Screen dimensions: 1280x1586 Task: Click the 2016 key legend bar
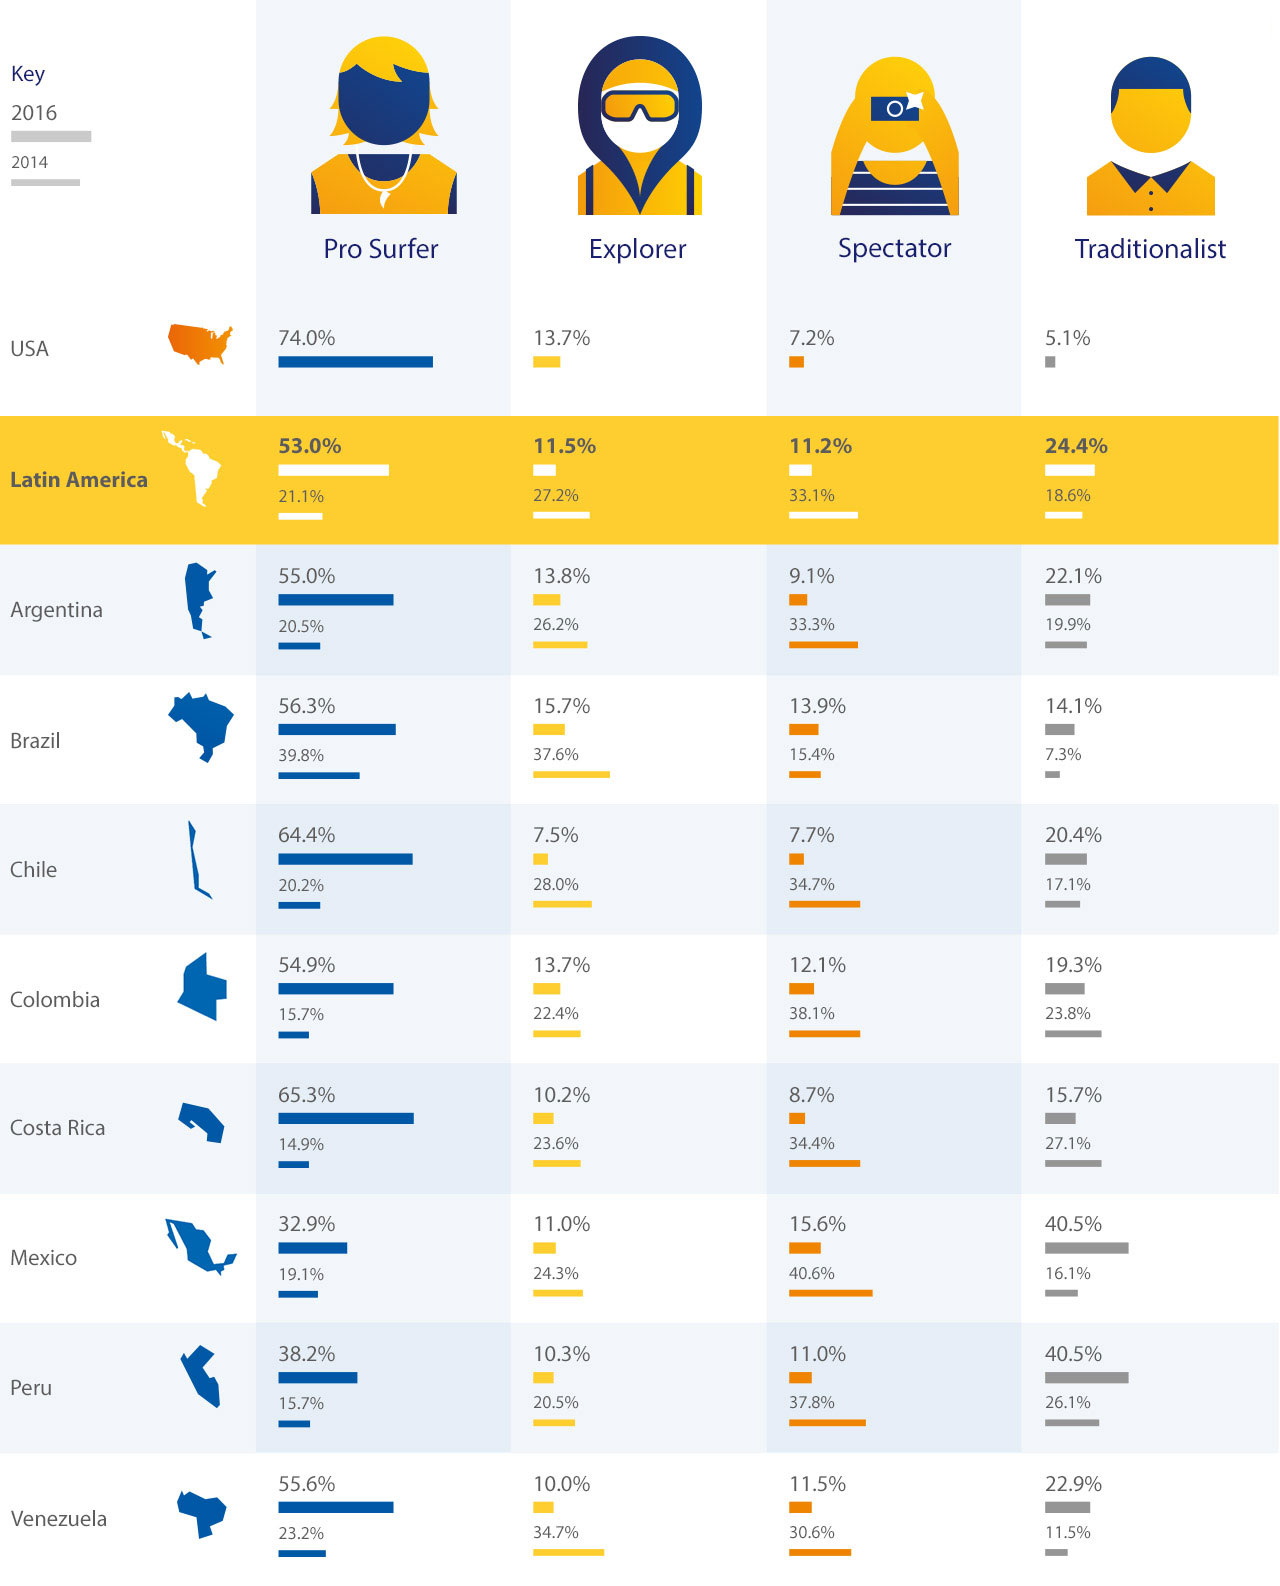click(51, 136)
